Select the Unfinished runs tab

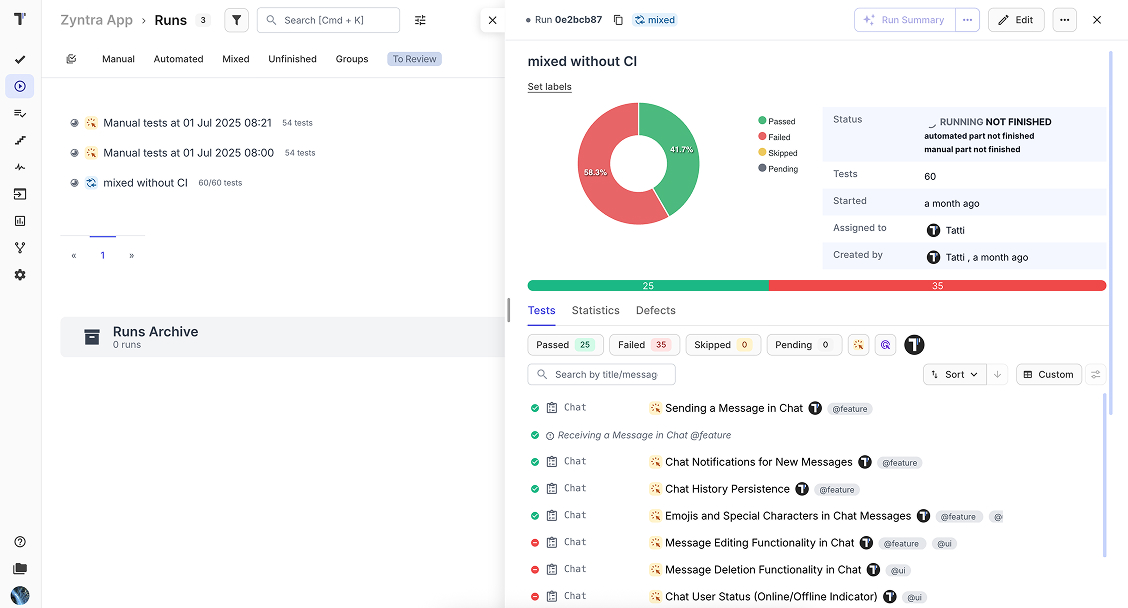click(292, 59)
